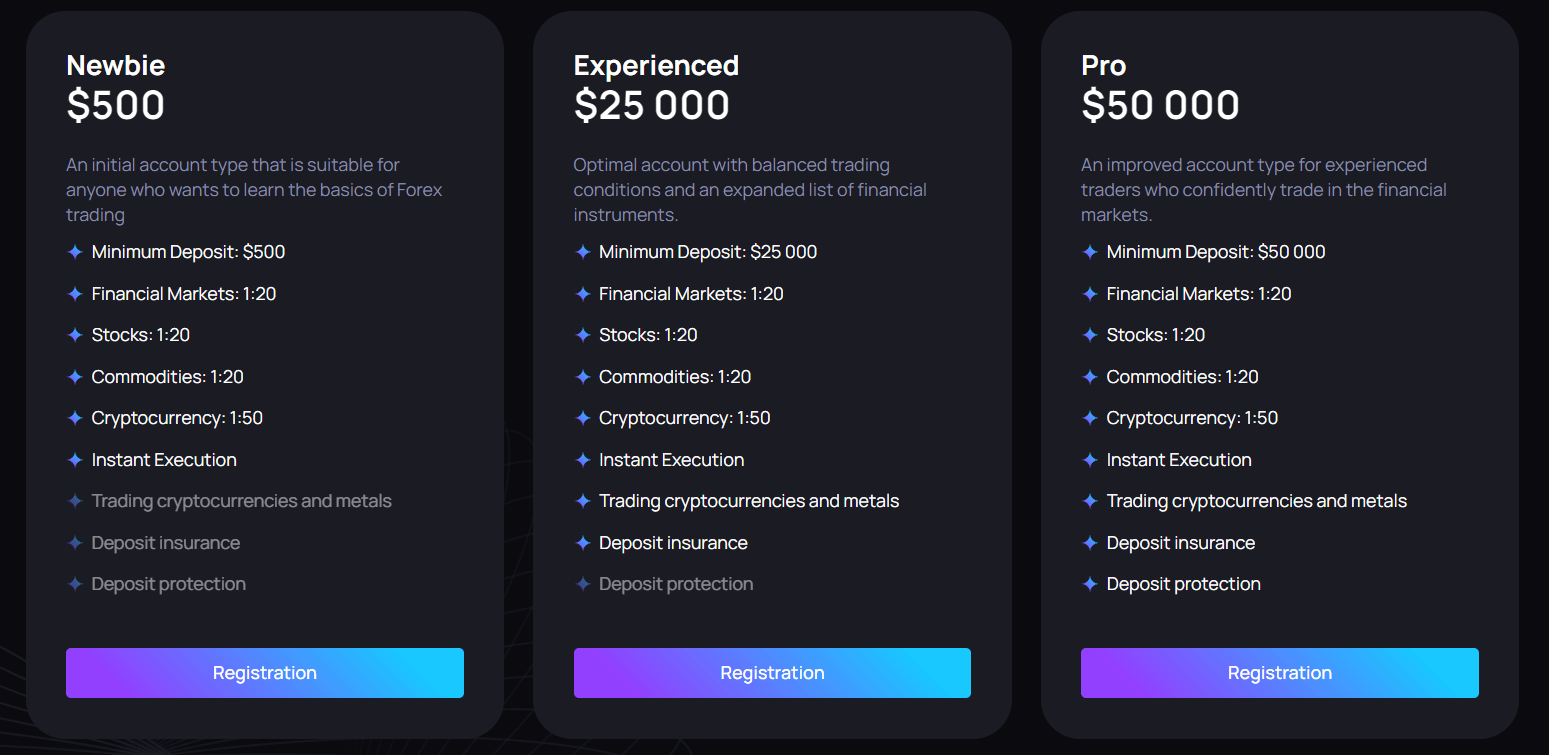Click the Registration button under Pro plan
Viewport: 1549px width, 755px height.
click(x=1280, y=673)
